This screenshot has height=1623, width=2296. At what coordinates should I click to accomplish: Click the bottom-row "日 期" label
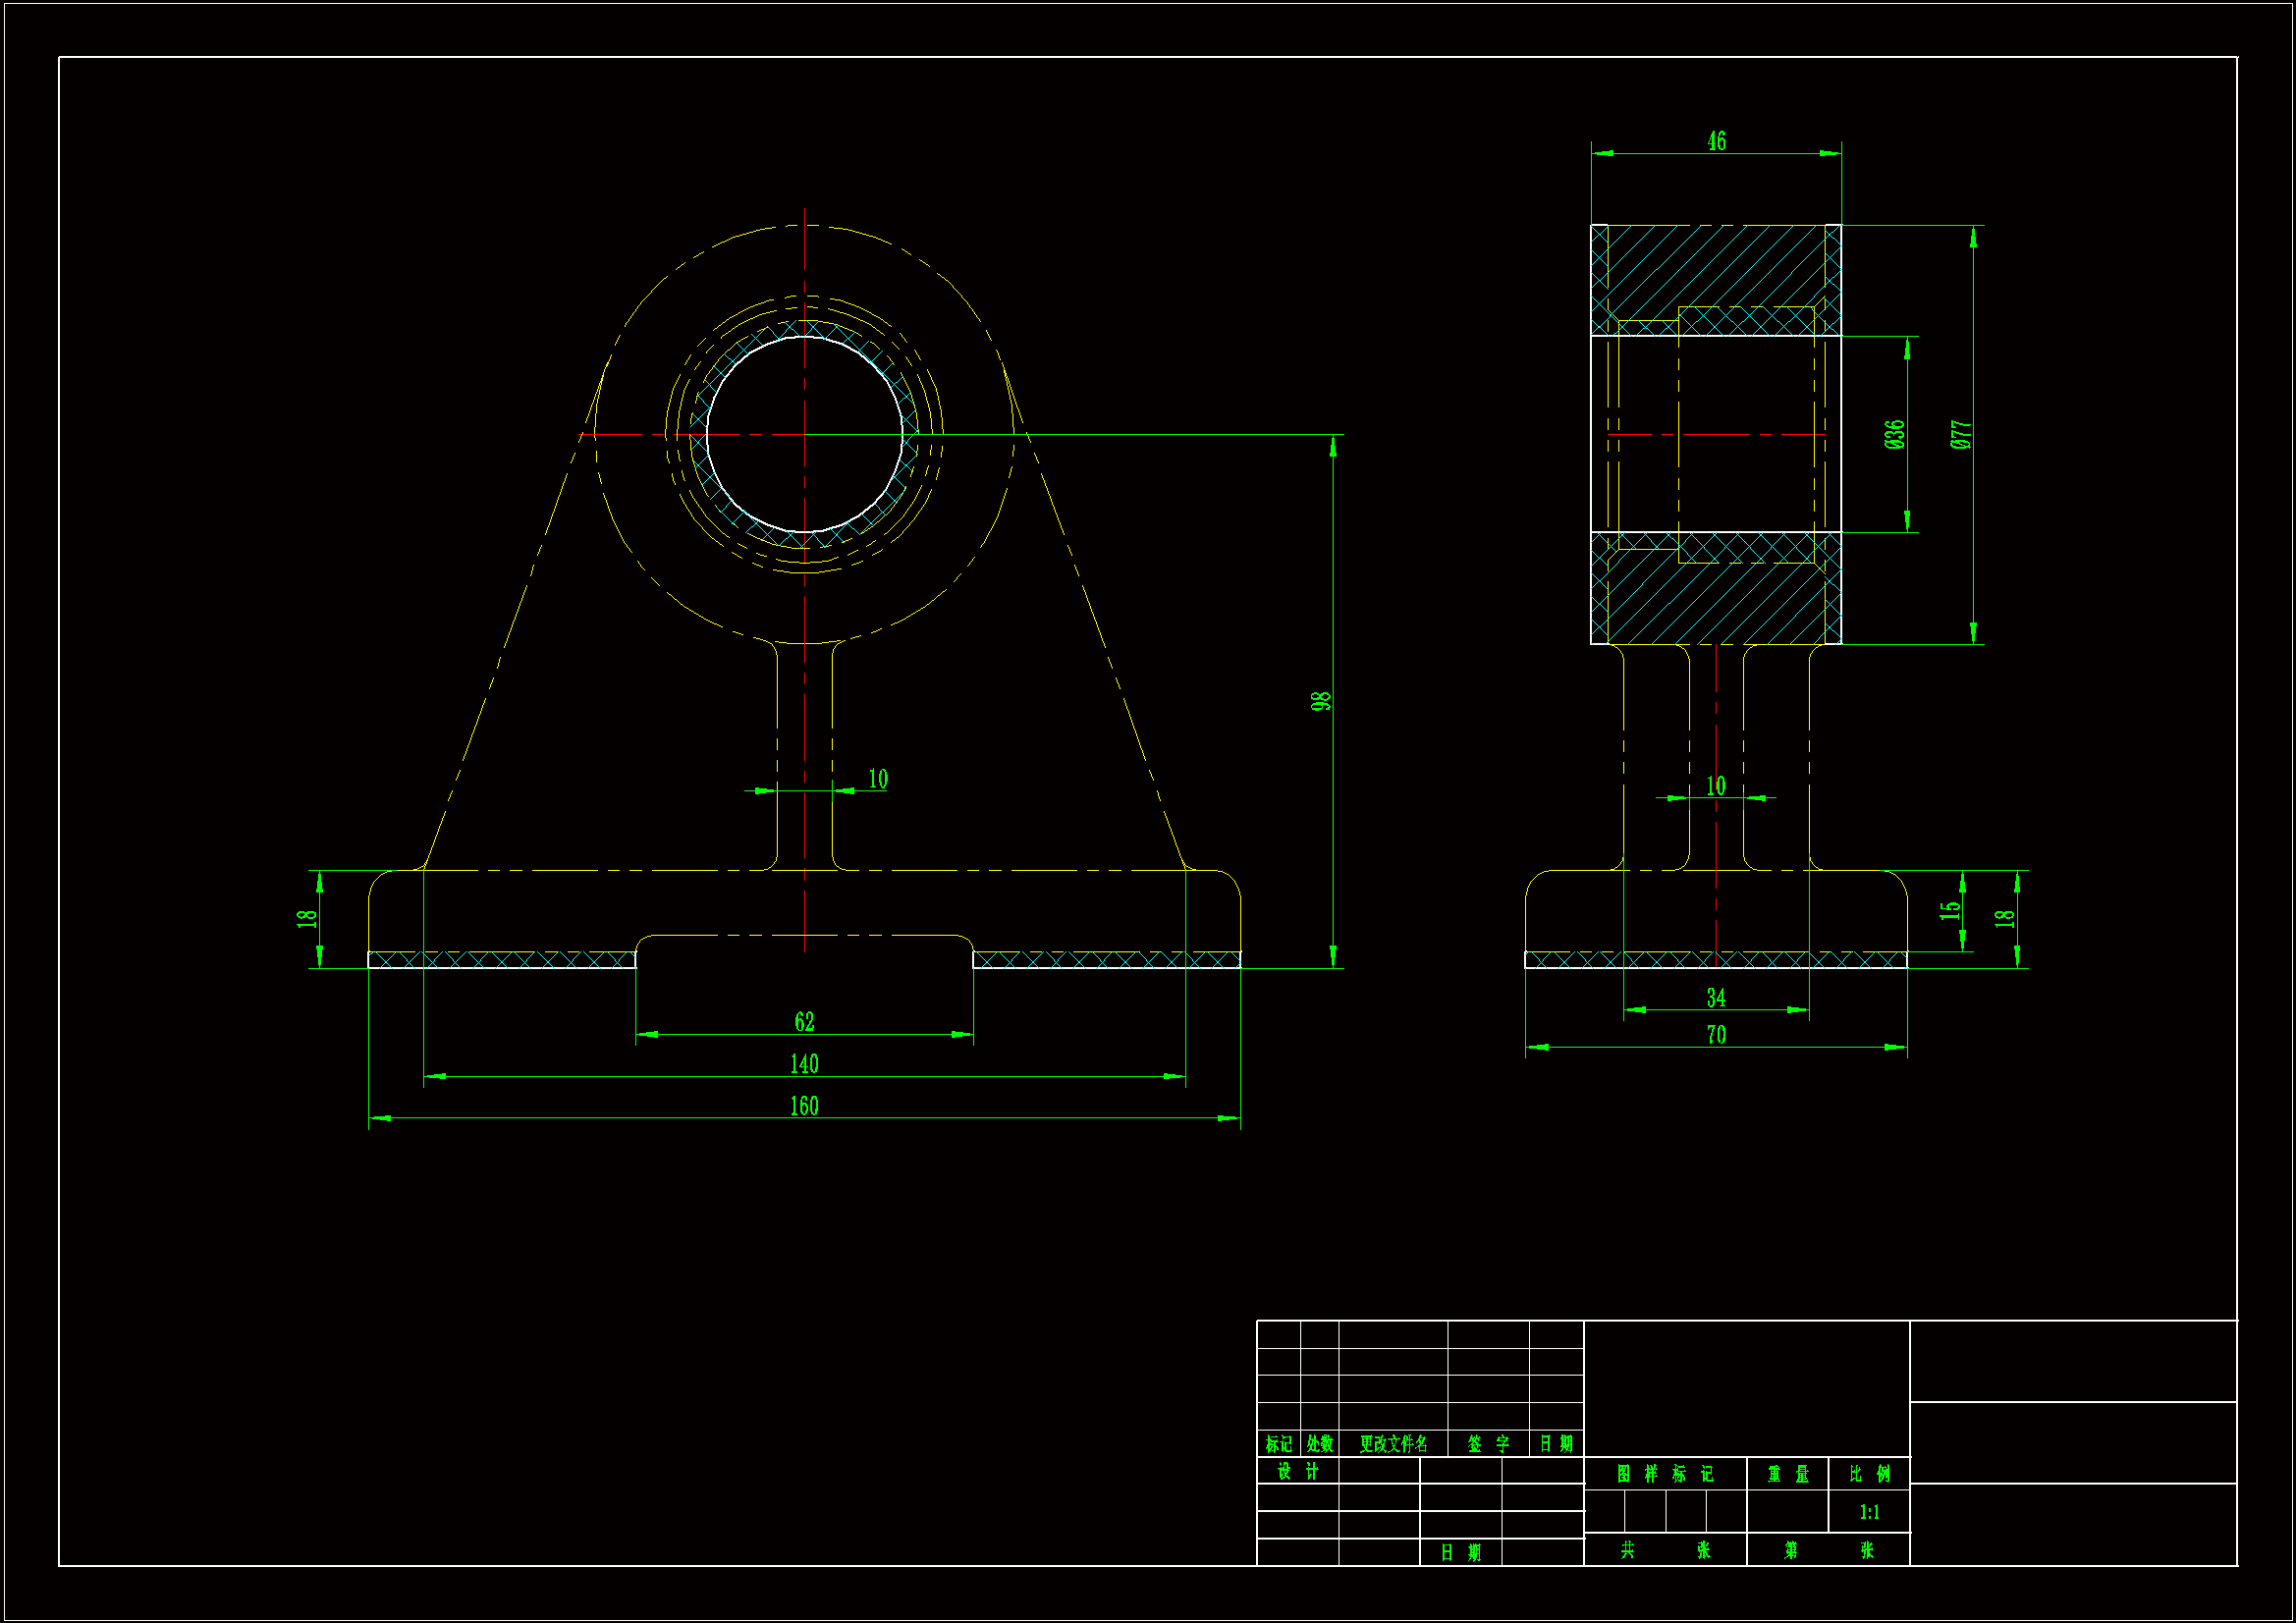click(x=1461, y=1552)
